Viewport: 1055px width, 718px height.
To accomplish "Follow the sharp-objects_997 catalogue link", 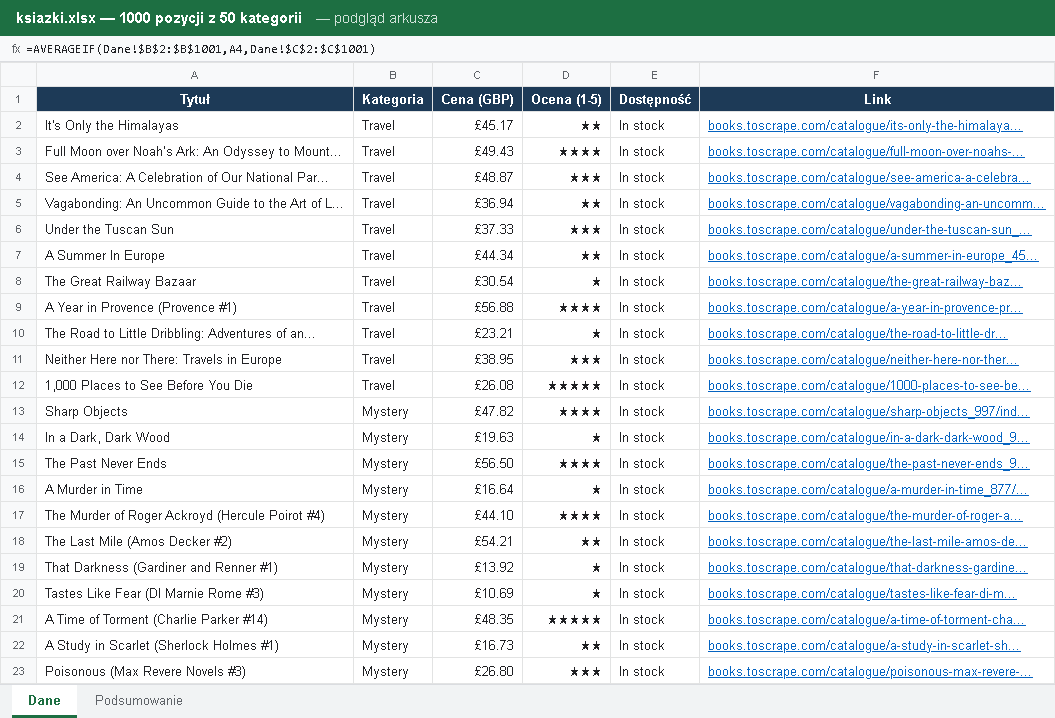I will tap(868, 412).
